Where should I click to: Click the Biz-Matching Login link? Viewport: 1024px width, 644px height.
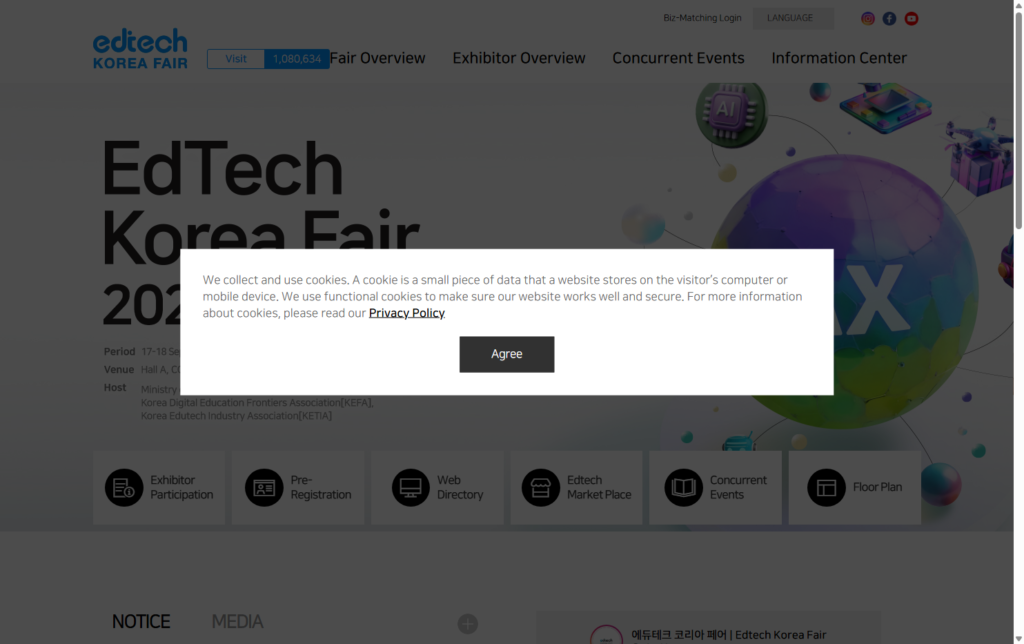[702, 18]
